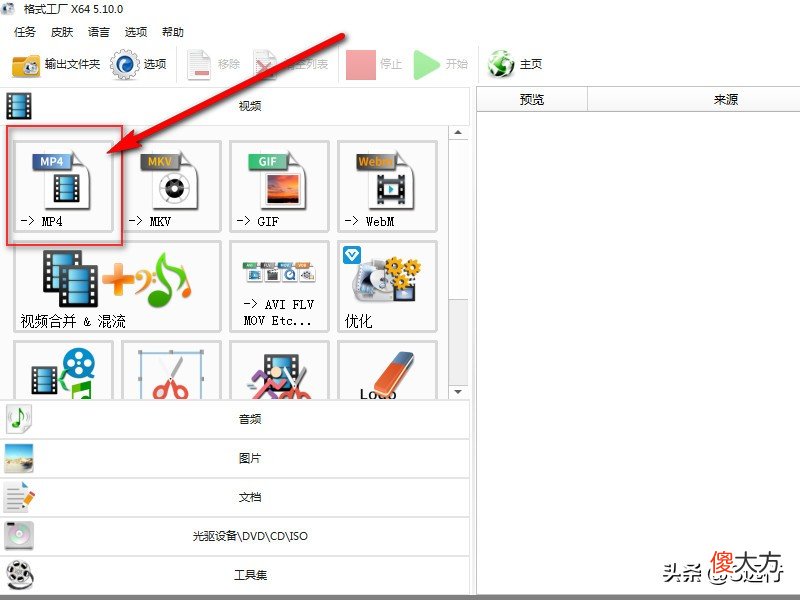Click the video list scroll up arrow

pyautogui.click(x=458, y=133)
